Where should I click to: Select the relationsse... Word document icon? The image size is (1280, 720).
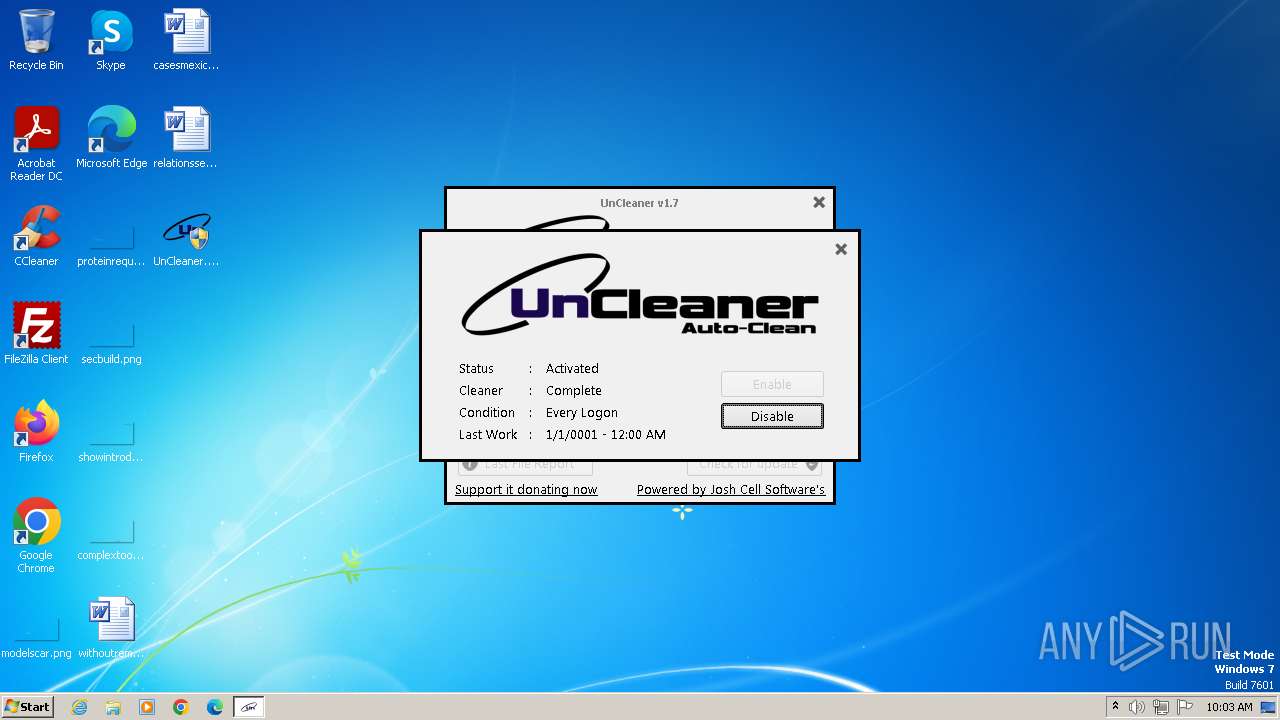[x=186, y=138]
